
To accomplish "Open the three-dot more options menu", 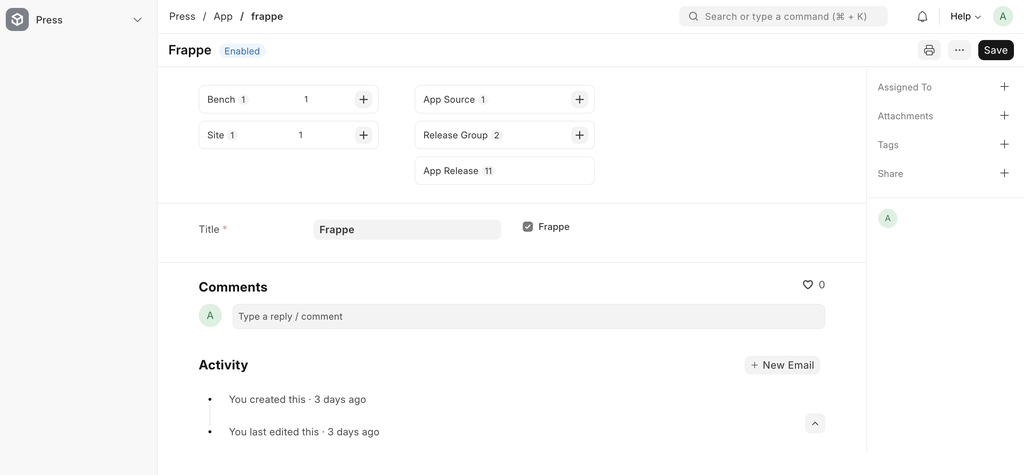I will [959, 50].
